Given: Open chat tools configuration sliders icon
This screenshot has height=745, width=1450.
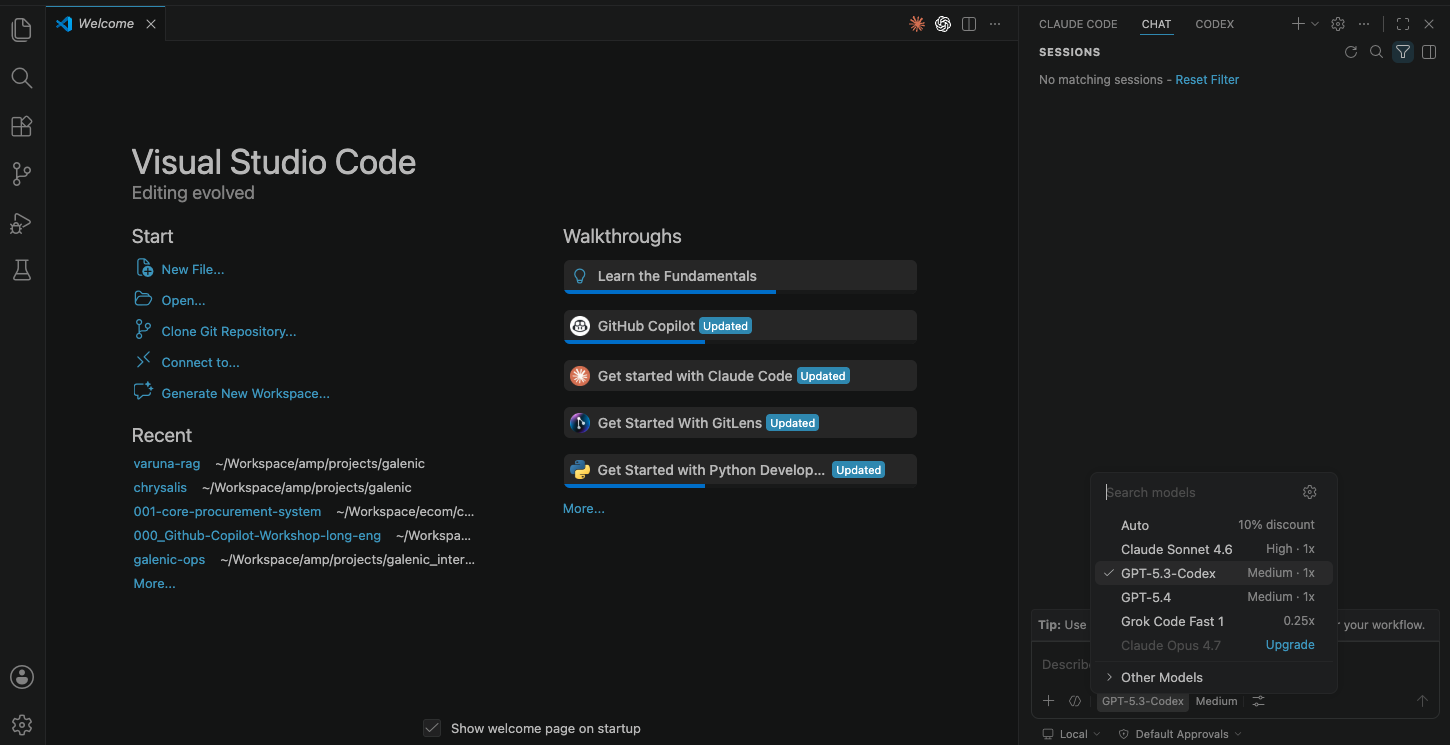Looking at the screenshot, I should [1259, 701].
